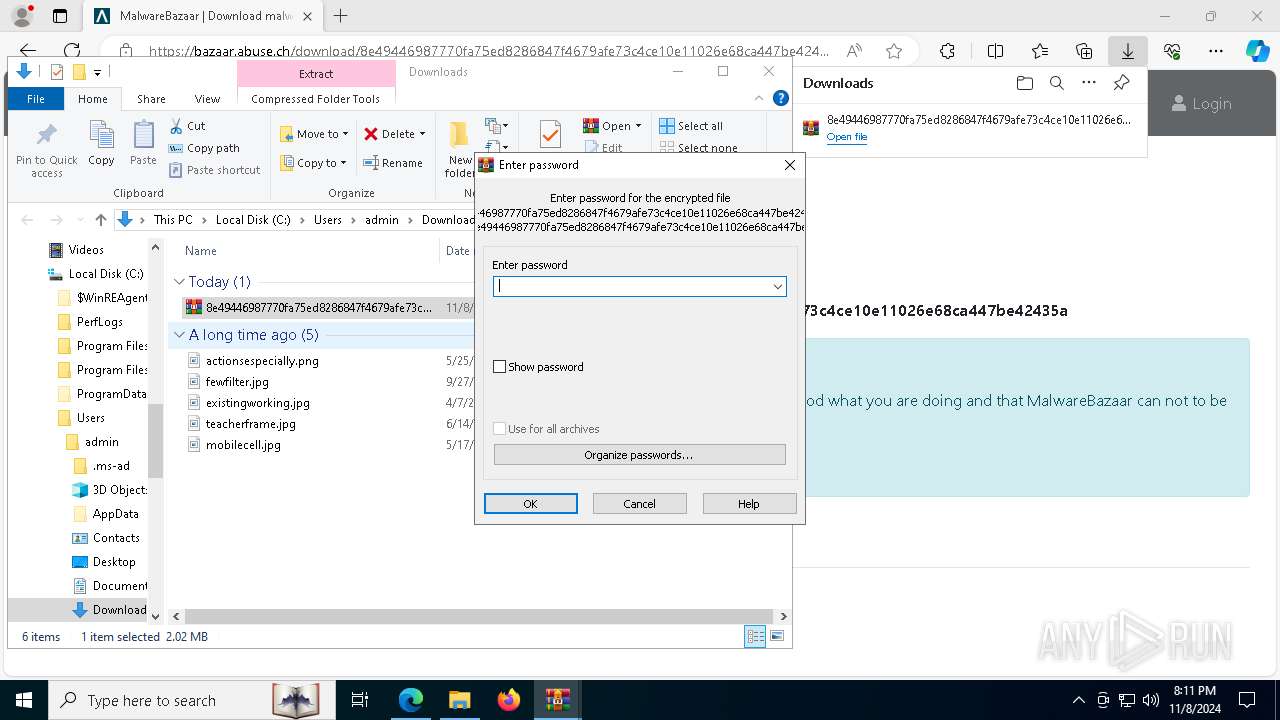
Task: Toggle Edge split screen icon
Action: pos(995,51)
